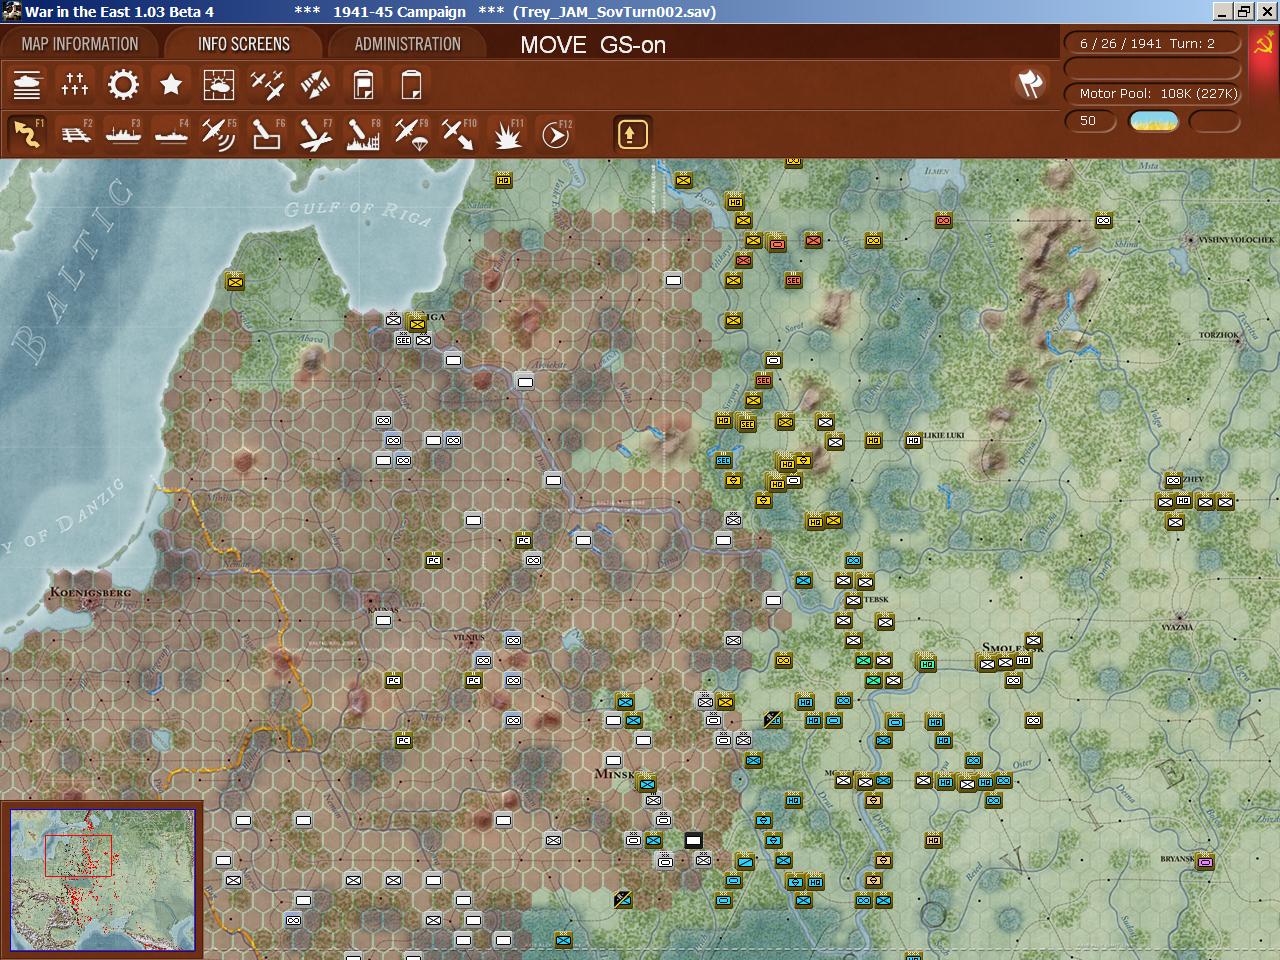Open the production gear icon

pos(123,85)
